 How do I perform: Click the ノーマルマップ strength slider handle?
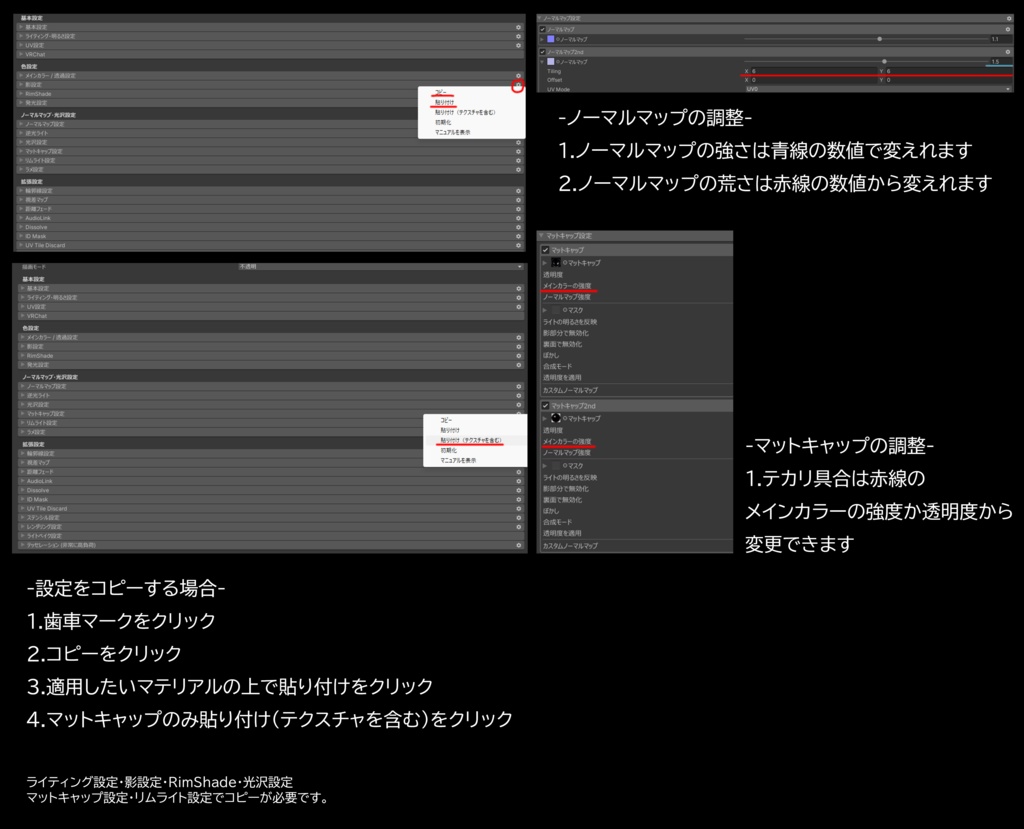click(x=878, y=39)
